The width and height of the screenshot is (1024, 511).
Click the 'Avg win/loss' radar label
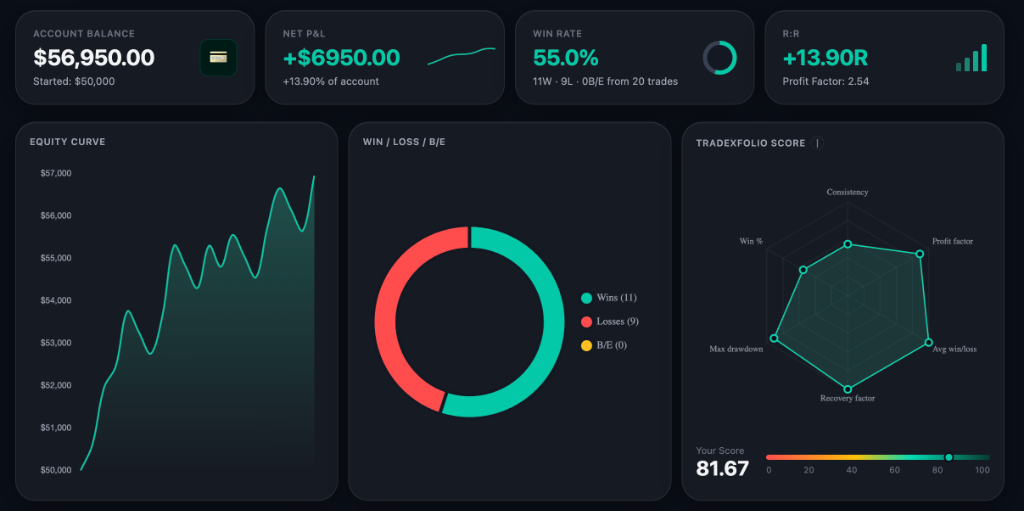tap(955, 350)
